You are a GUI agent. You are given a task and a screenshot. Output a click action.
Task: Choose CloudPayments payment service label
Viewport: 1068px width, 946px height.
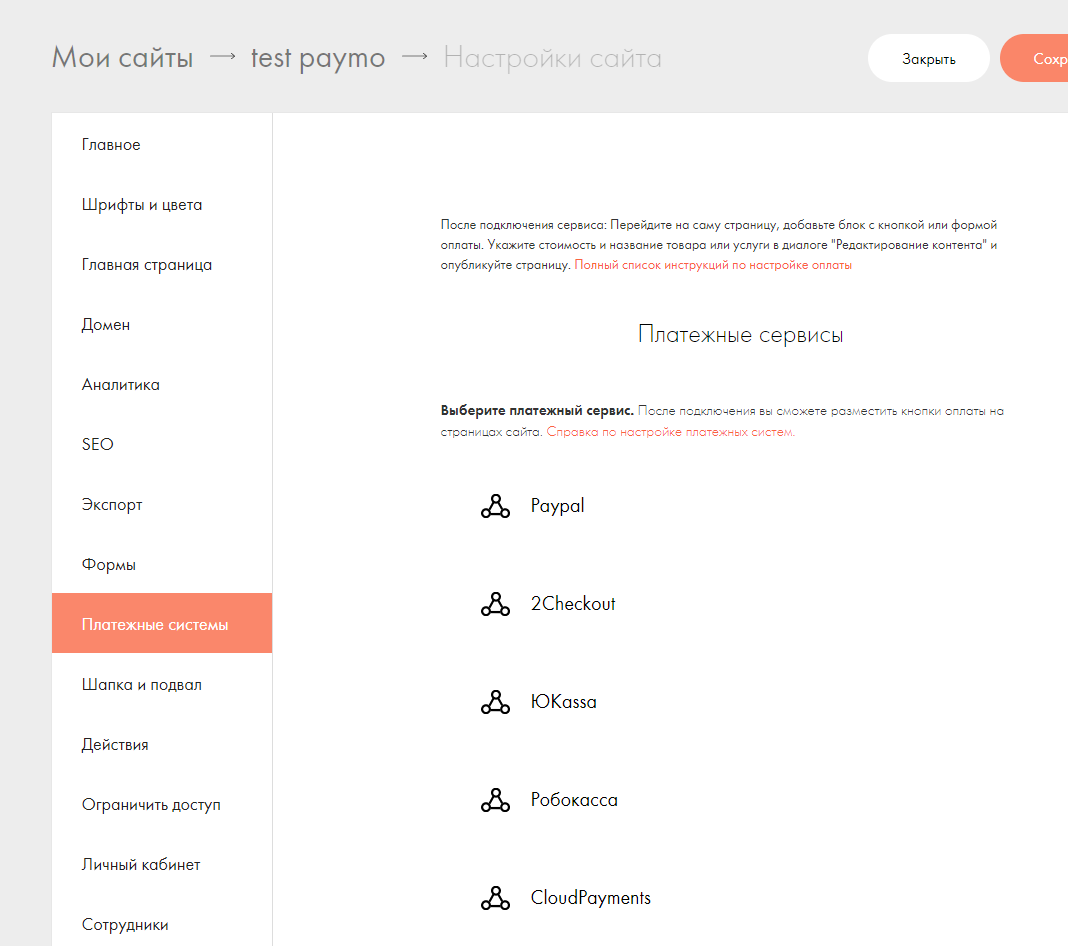[591, 898]
